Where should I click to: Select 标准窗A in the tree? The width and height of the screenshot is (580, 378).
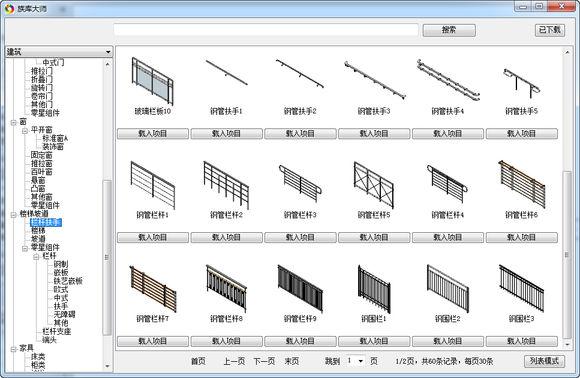tap(55, 139)
